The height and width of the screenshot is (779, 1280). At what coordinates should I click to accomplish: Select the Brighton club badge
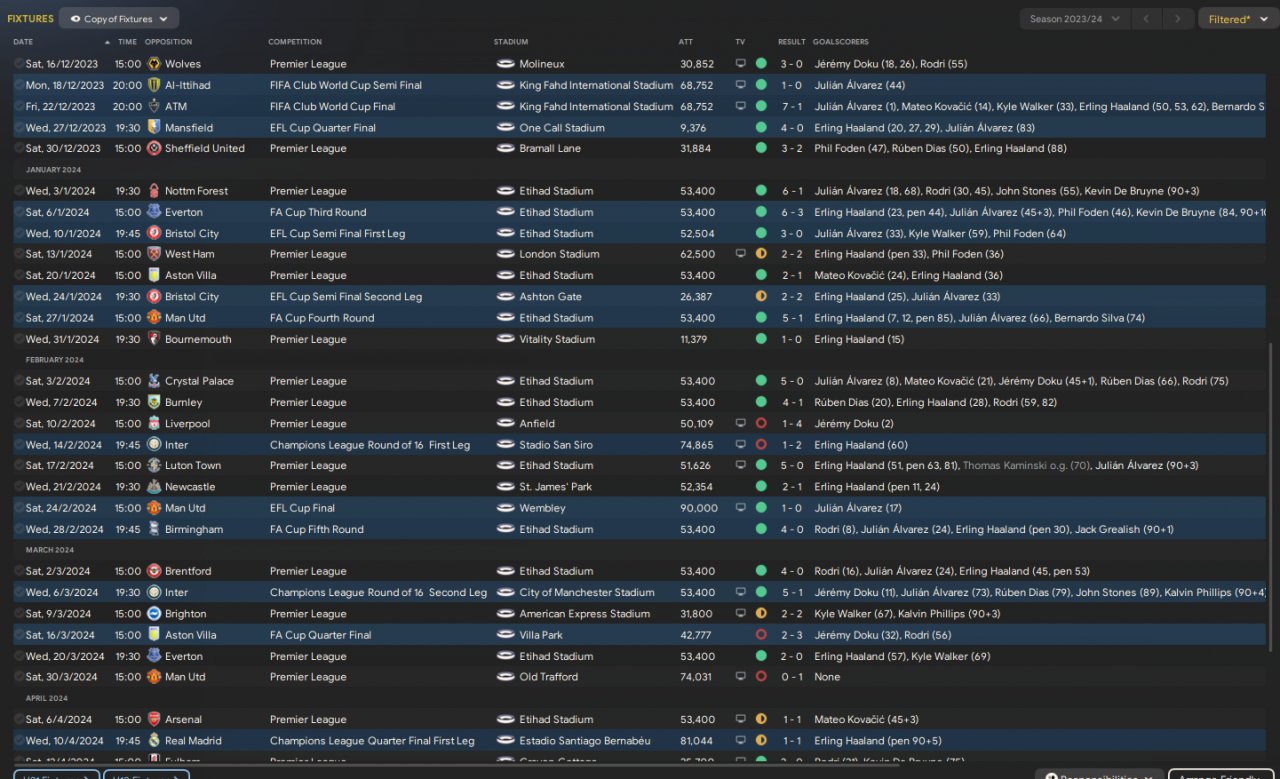[x=154, y=614]
